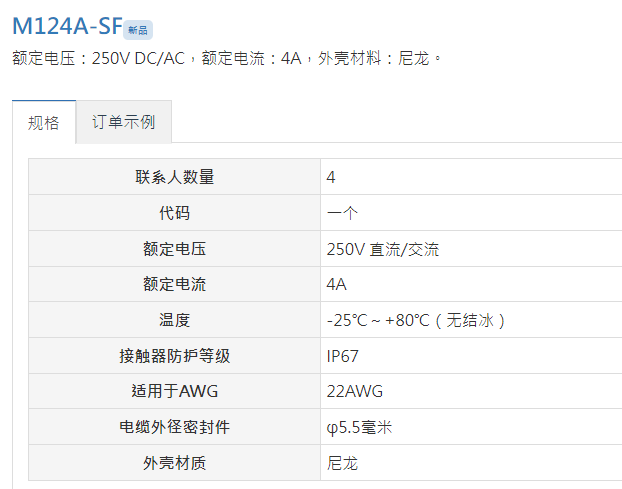
Task: Select the 额定电压 row label
Action: click(175, 249)
